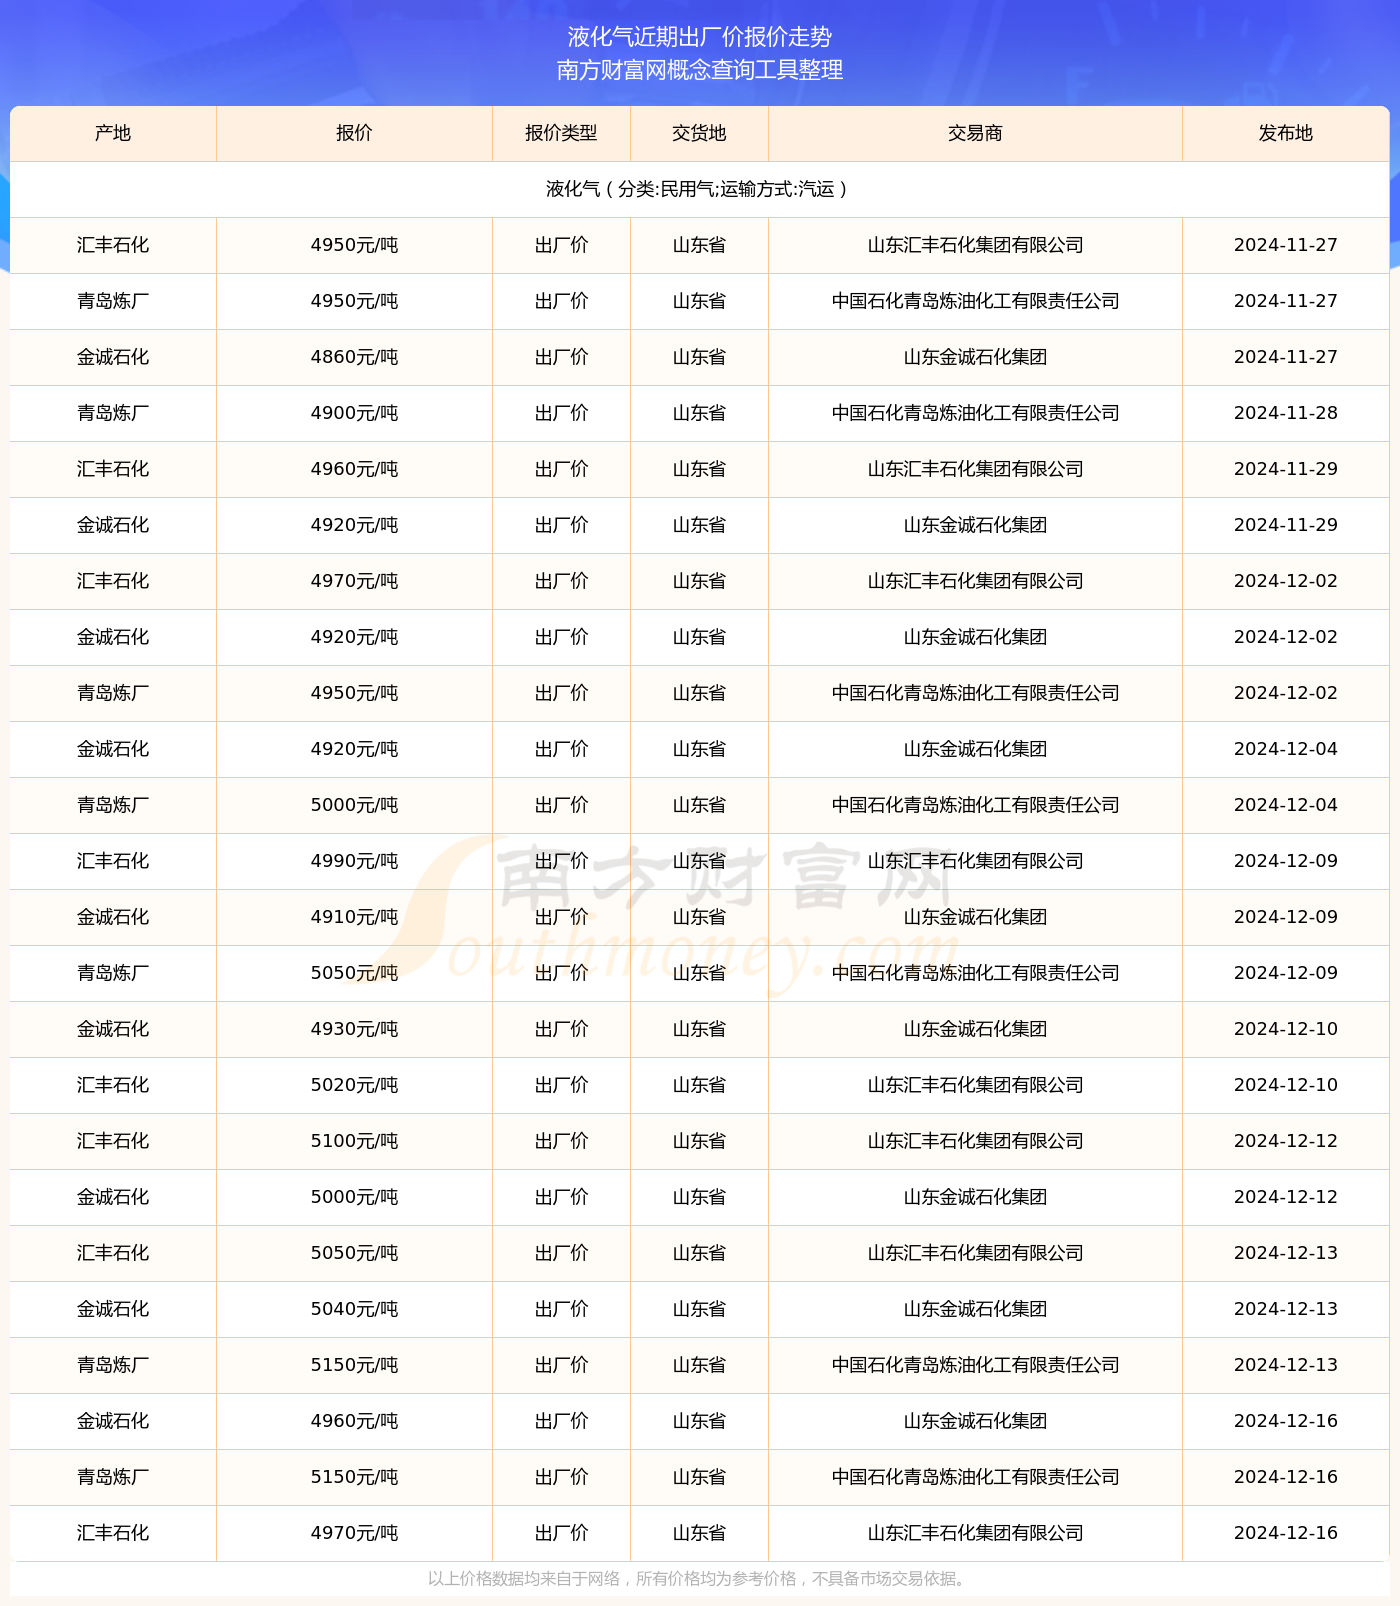Click the subtitle 南方财富网概念查询工具整理

[700, 70]
